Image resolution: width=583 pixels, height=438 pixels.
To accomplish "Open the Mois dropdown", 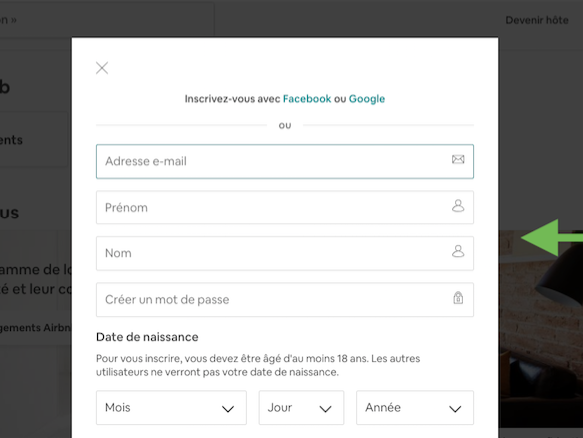I will [171, 408].
